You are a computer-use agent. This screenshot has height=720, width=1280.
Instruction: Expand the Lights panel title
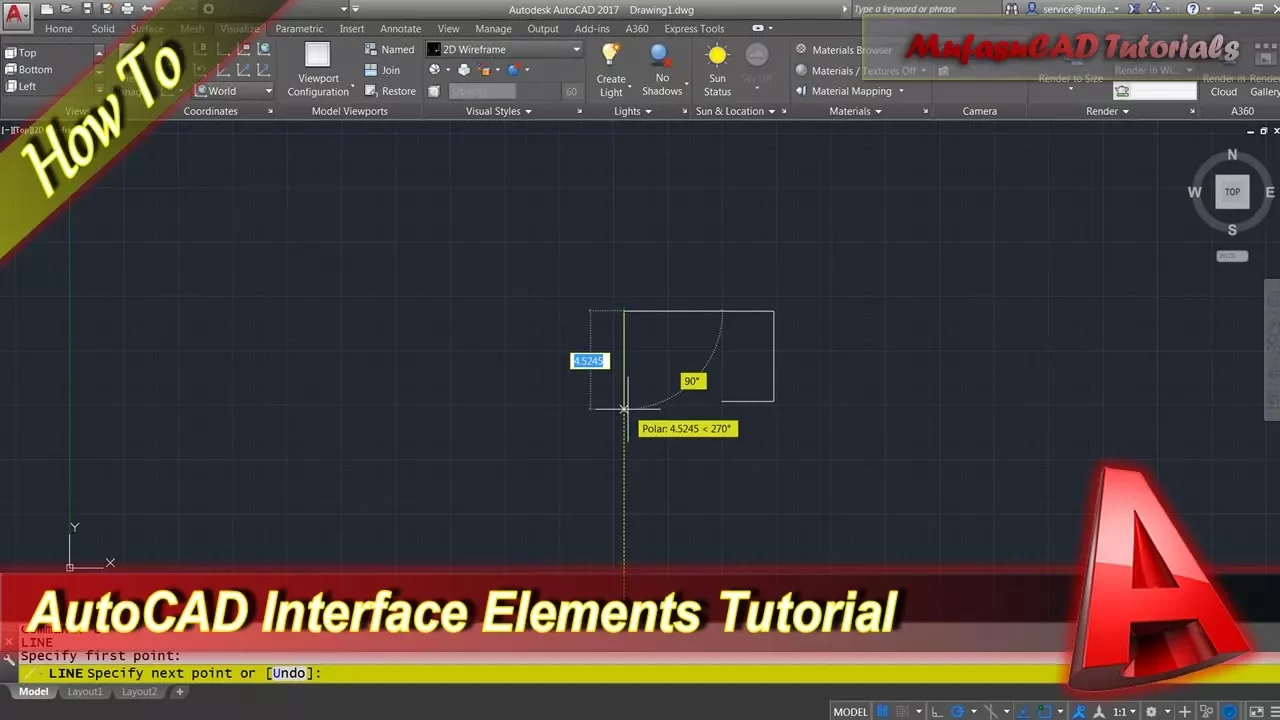pos(633,111)
